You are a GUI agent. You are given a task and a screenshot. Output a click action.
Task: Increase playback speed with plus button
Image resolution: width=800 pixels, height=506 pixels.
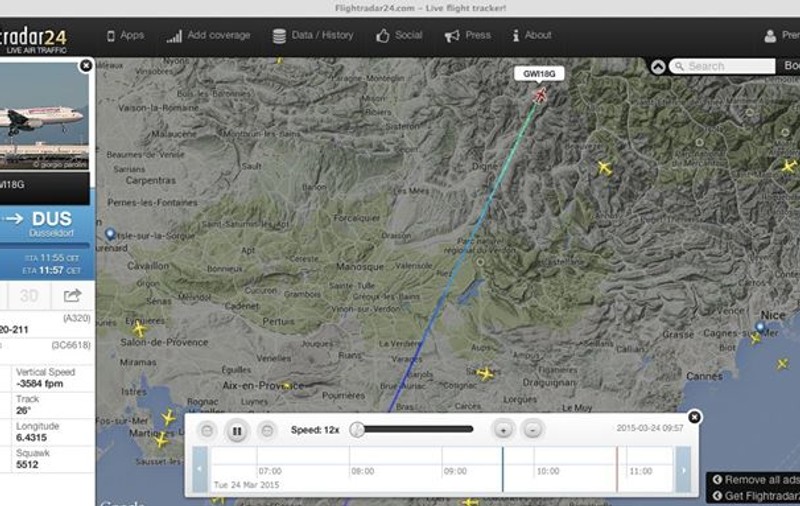pos(503,430)
